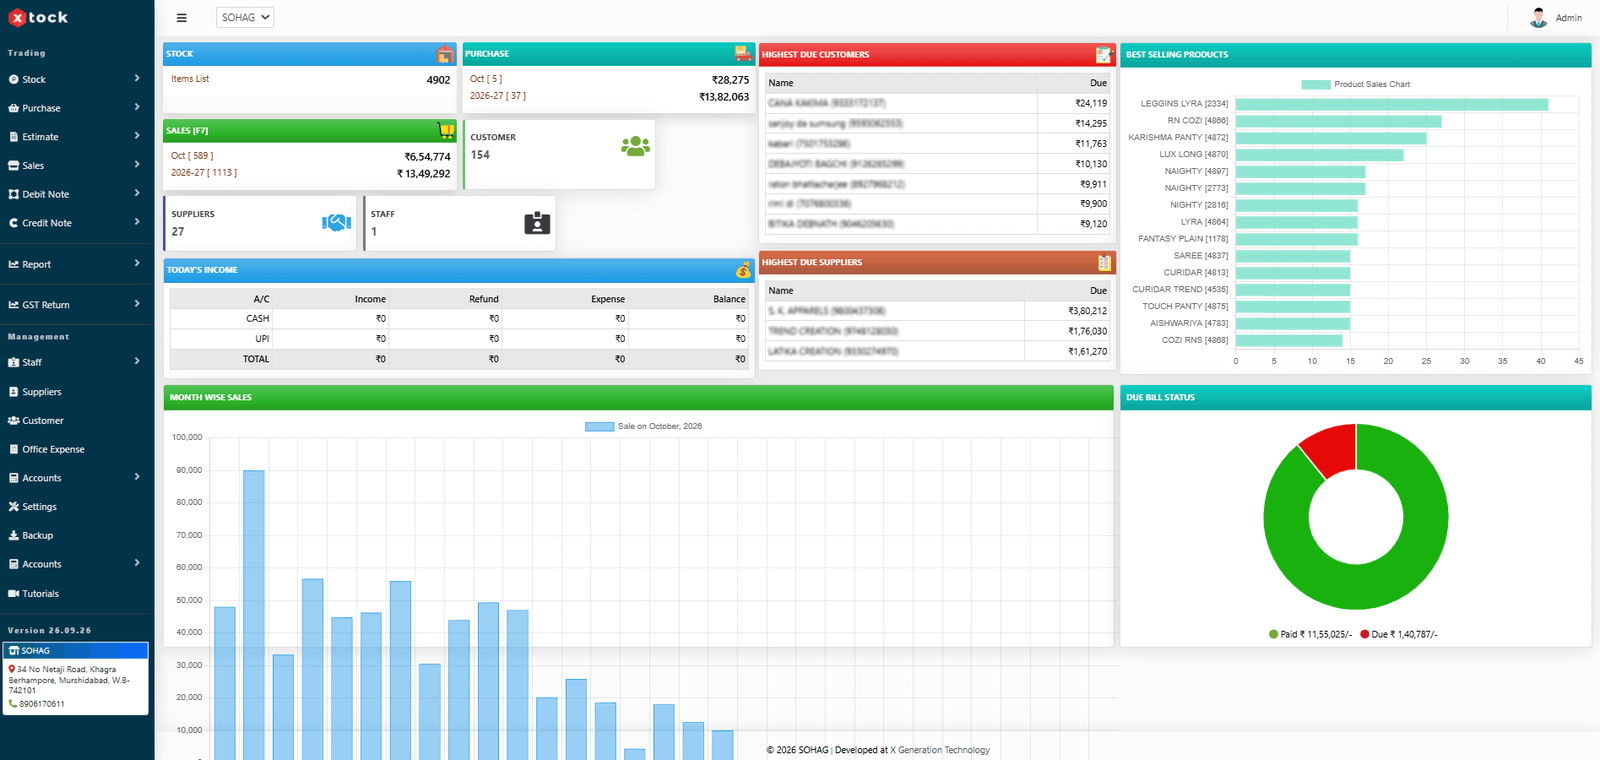Screen dimensions: 1600x760
Task: Expand the Sales submenu in sidebar
Action: point(77,166)
